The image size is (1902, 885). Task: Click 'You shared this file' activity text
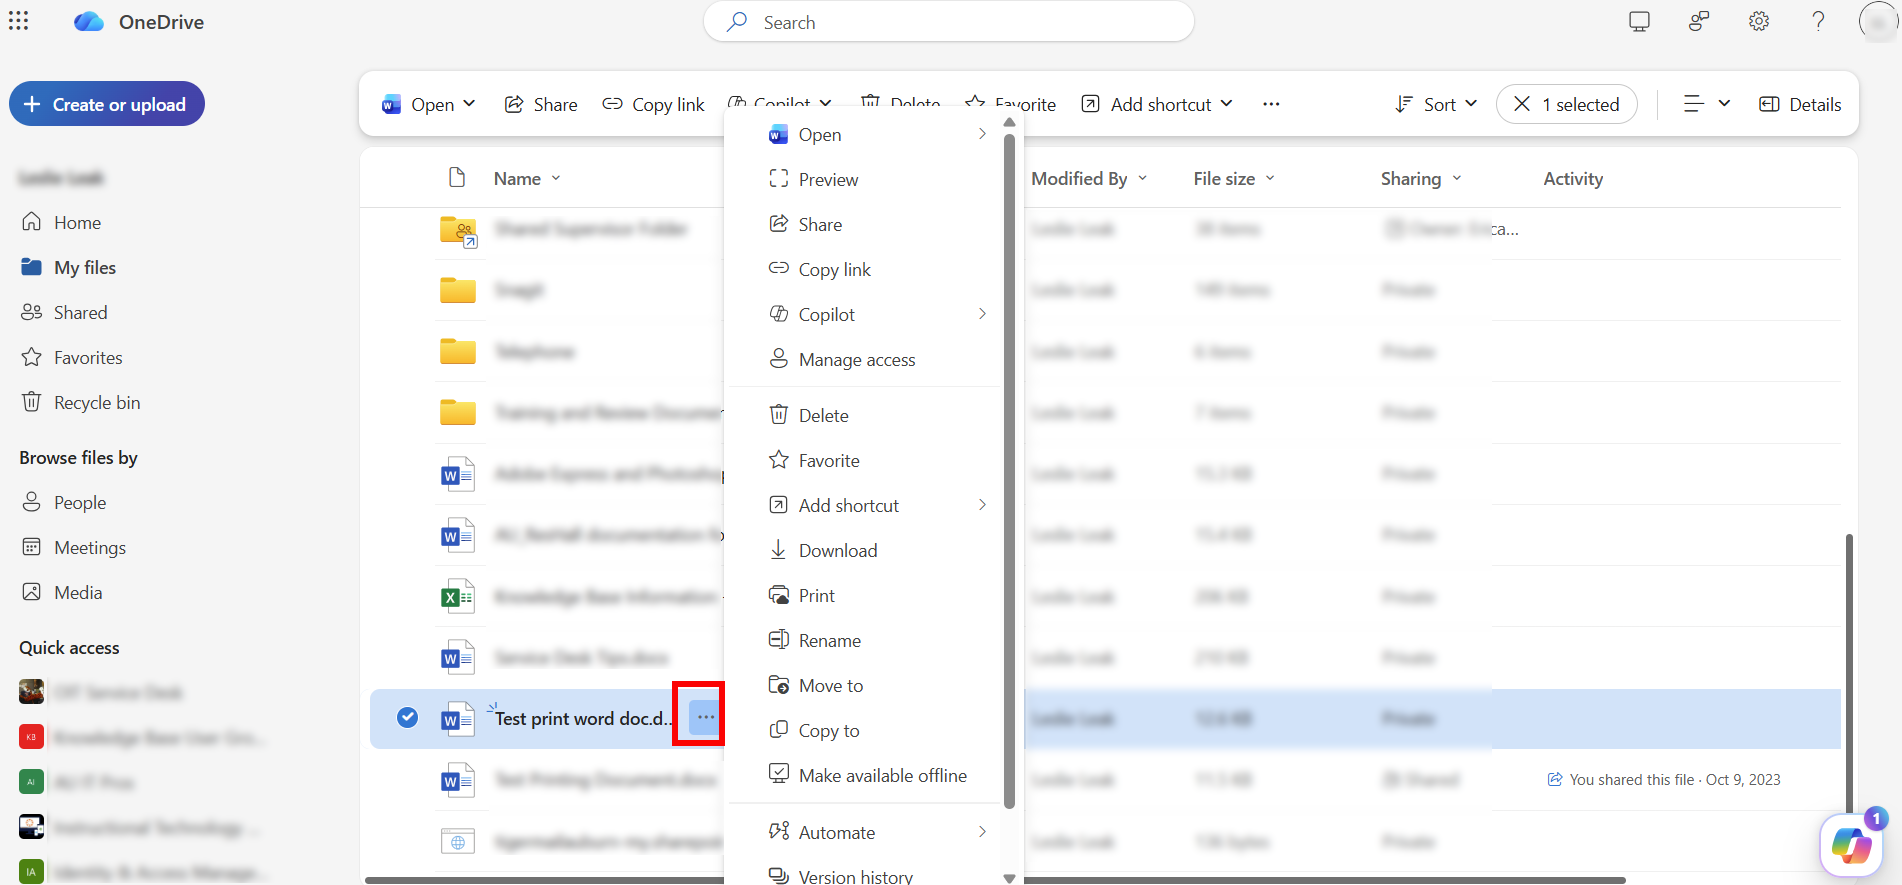tap(1675, 779)
